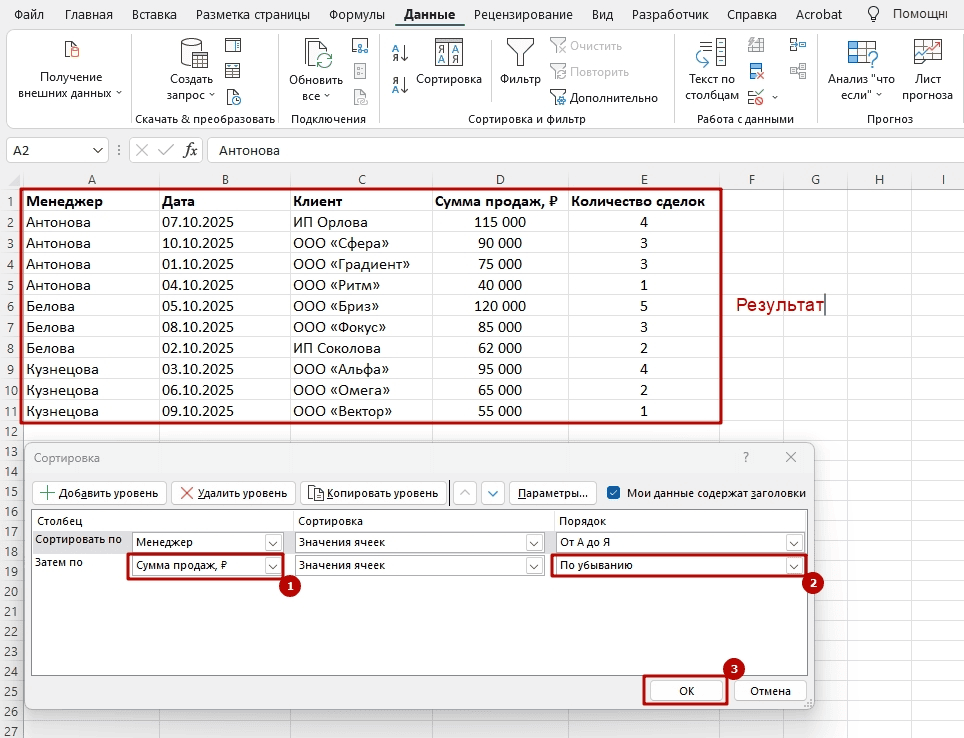
Task: Move sort level down with arrow
Action: tap(492, 493)
